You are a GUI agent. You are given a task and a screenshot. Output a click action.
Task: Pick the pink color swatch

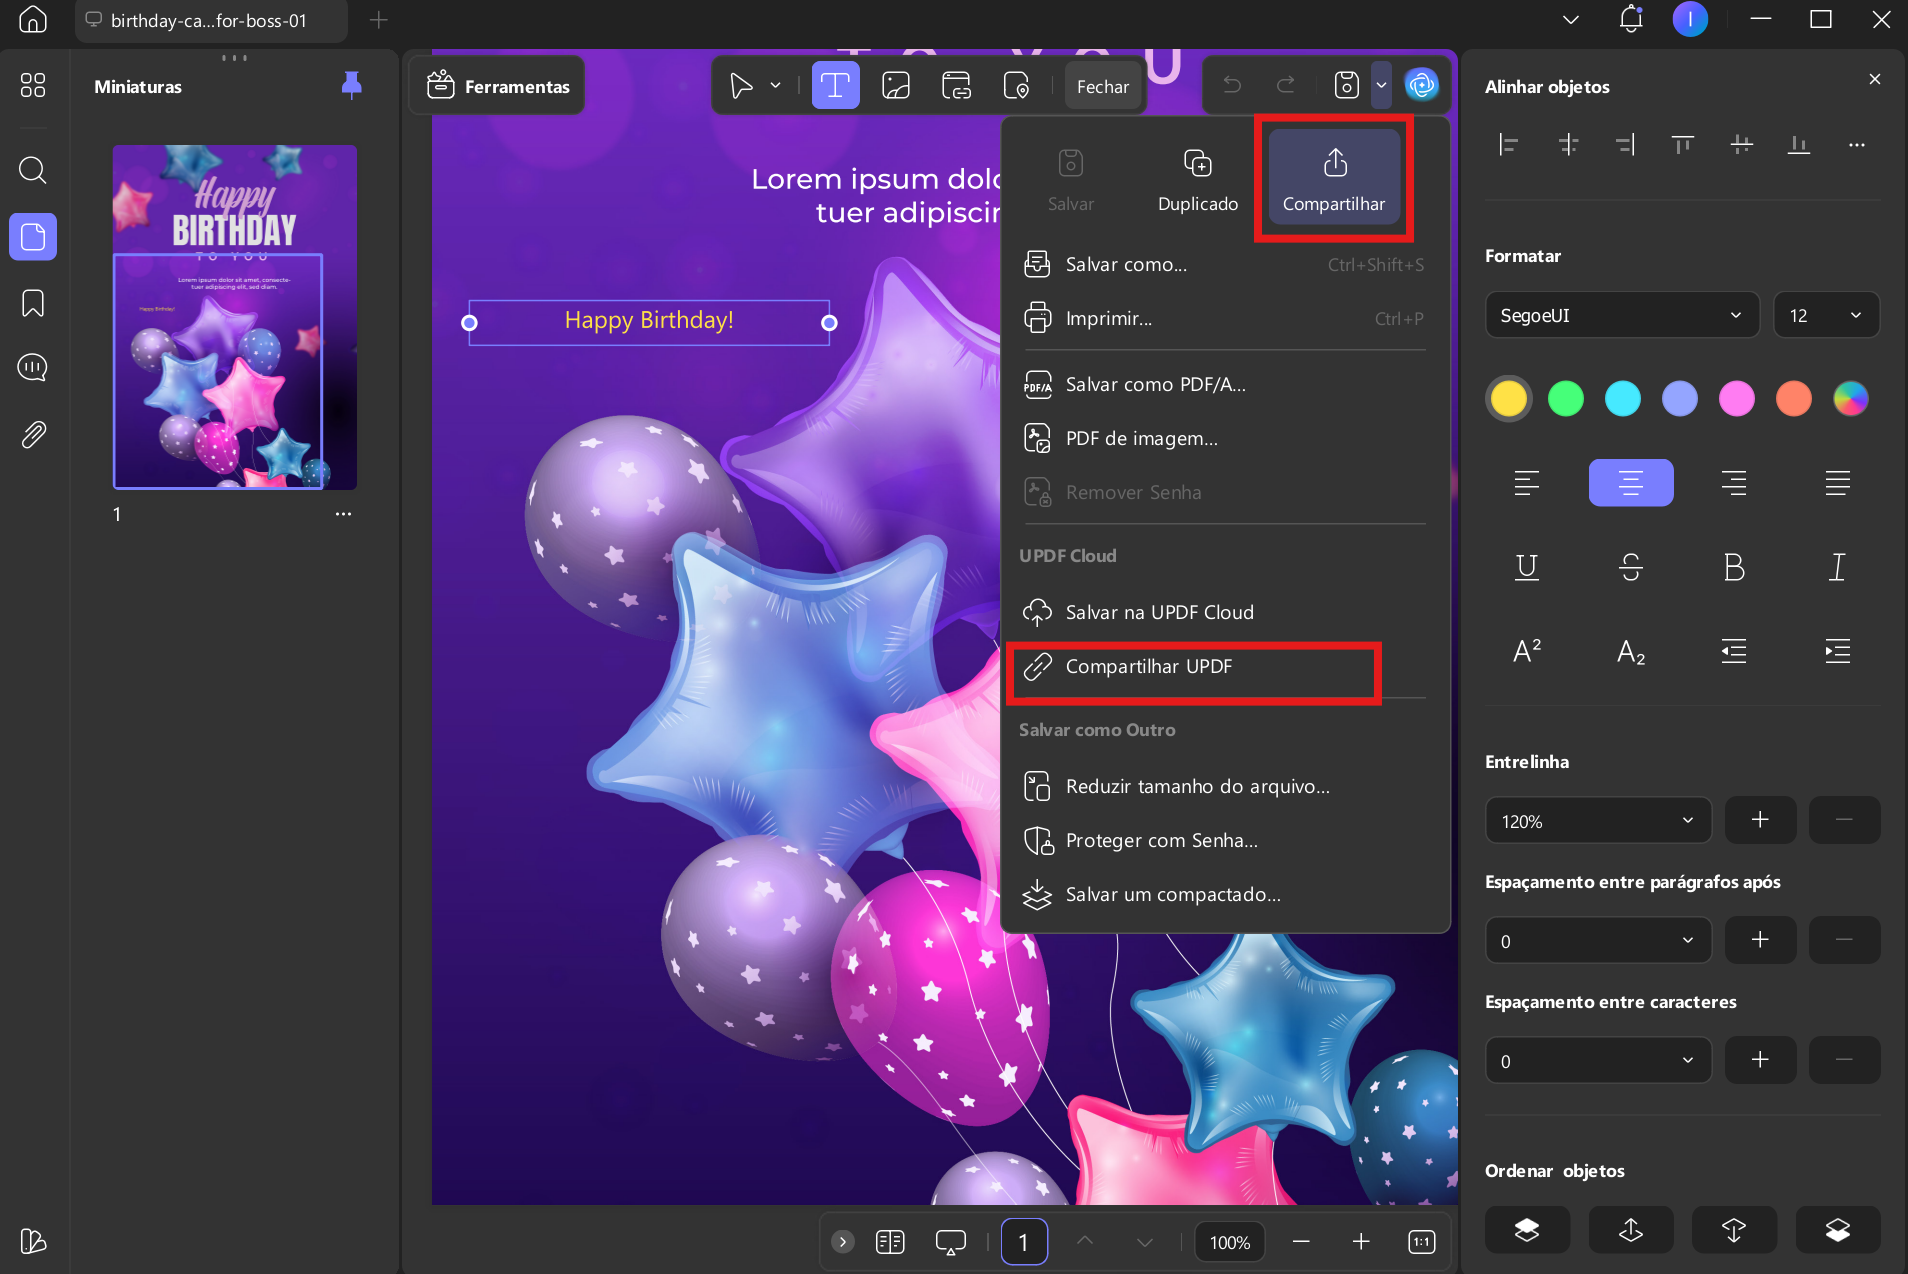pyautogui.click(x=1737, y=398)
